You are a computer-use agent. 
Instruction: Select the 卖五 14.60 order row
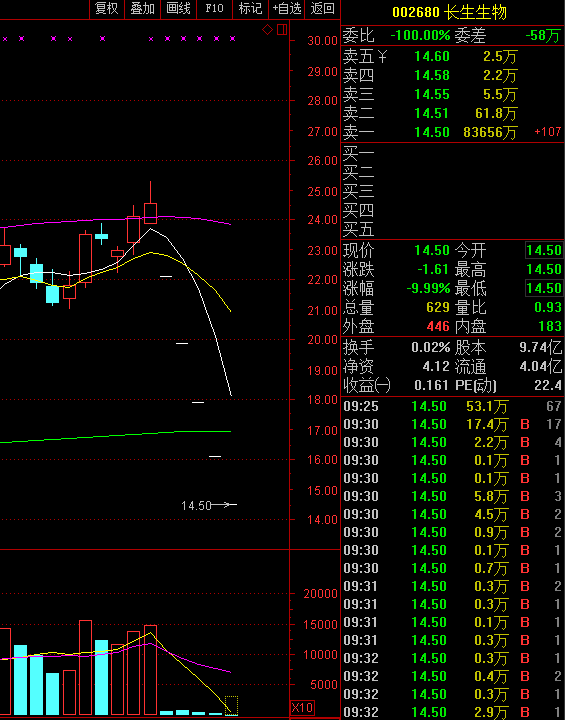coord(452,57)
